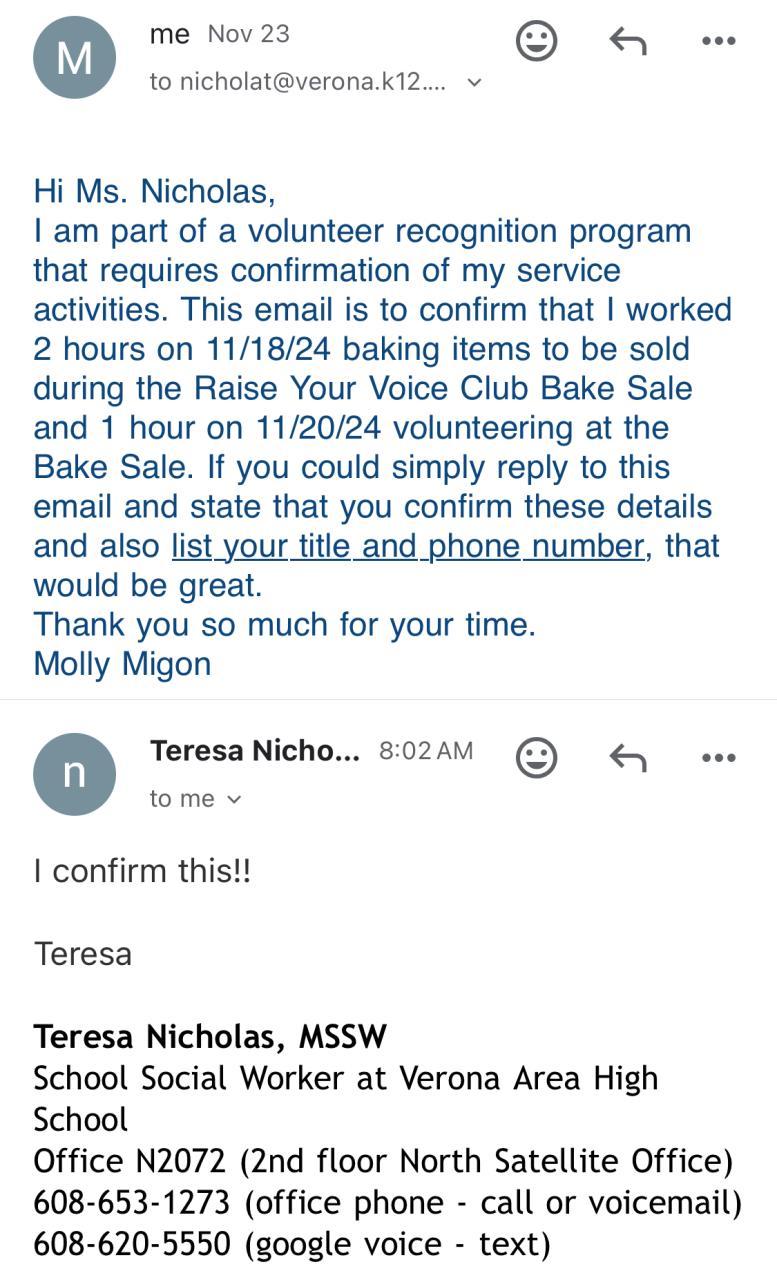Add emoji reaction to Molly's Nov 23 email
Screen dimensions: 777x1280
536,41
